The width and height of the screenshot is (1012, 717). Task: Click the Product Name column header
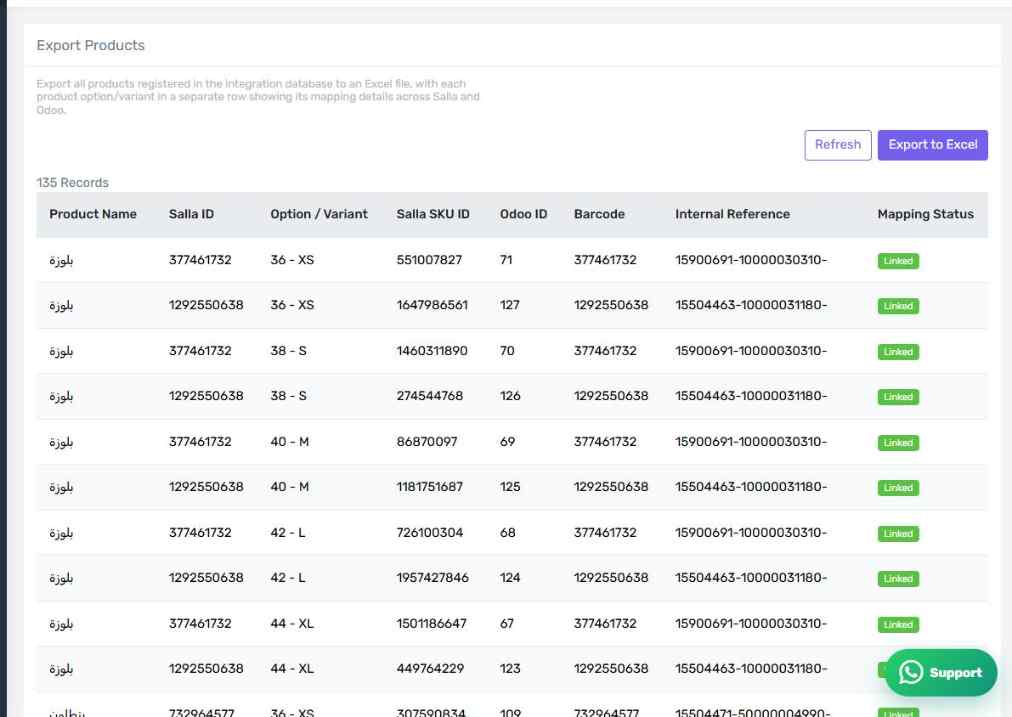tap(93, 214)
